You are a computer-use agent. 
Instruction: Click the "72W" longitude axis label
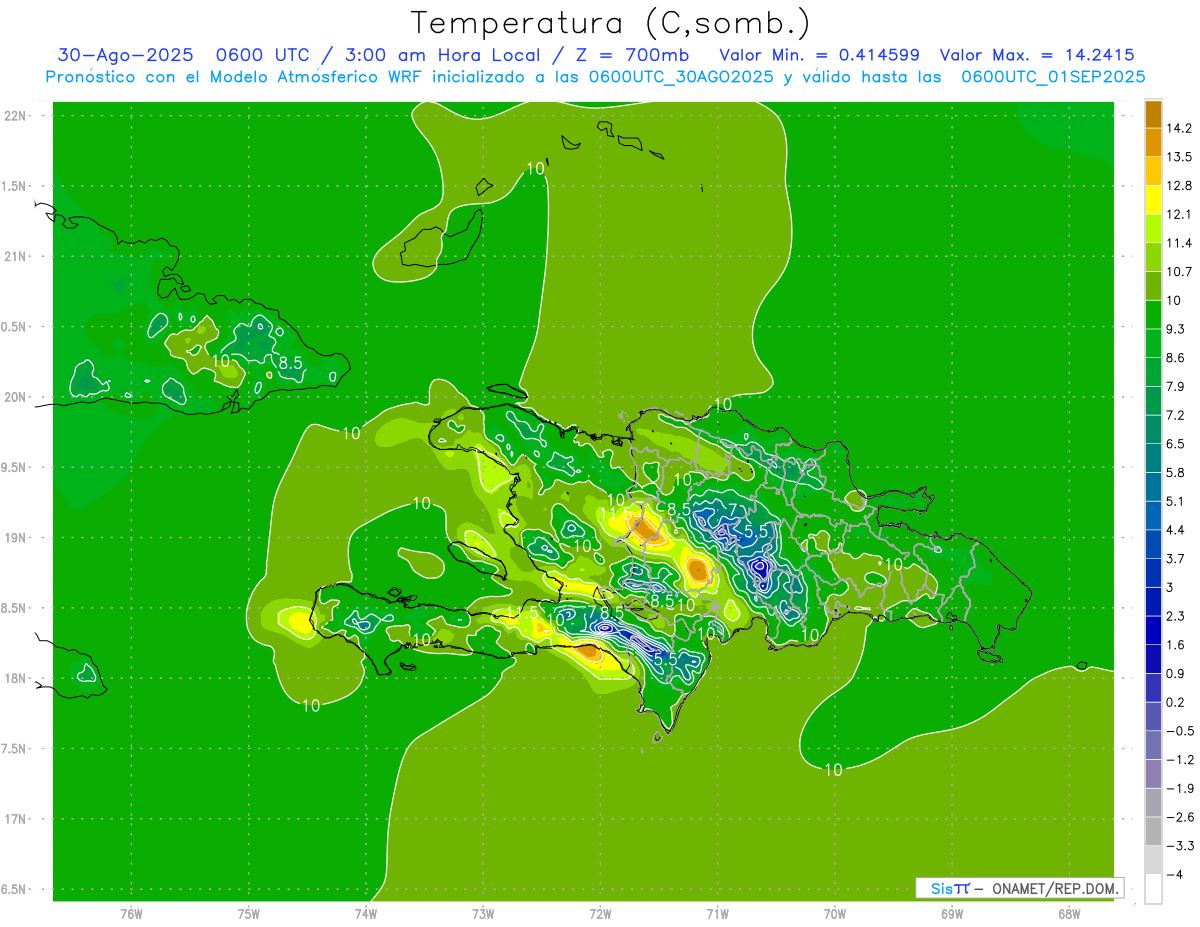[600, 914]
